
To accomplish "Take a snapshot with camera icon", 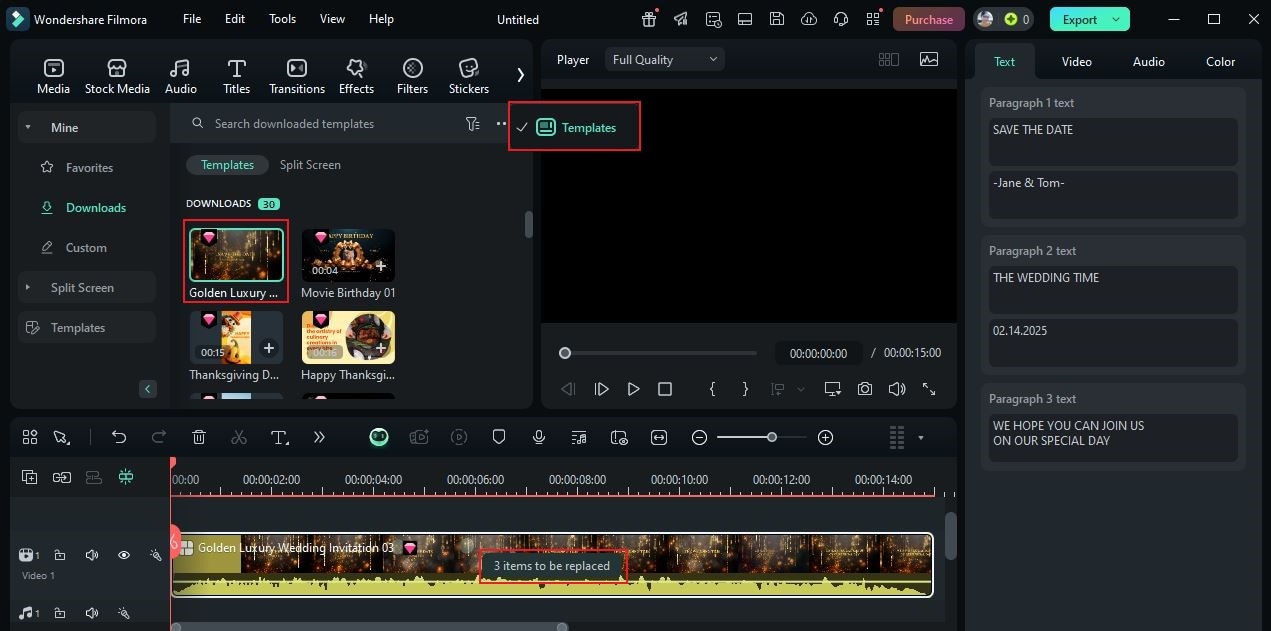I will click(x=864, y=389).
